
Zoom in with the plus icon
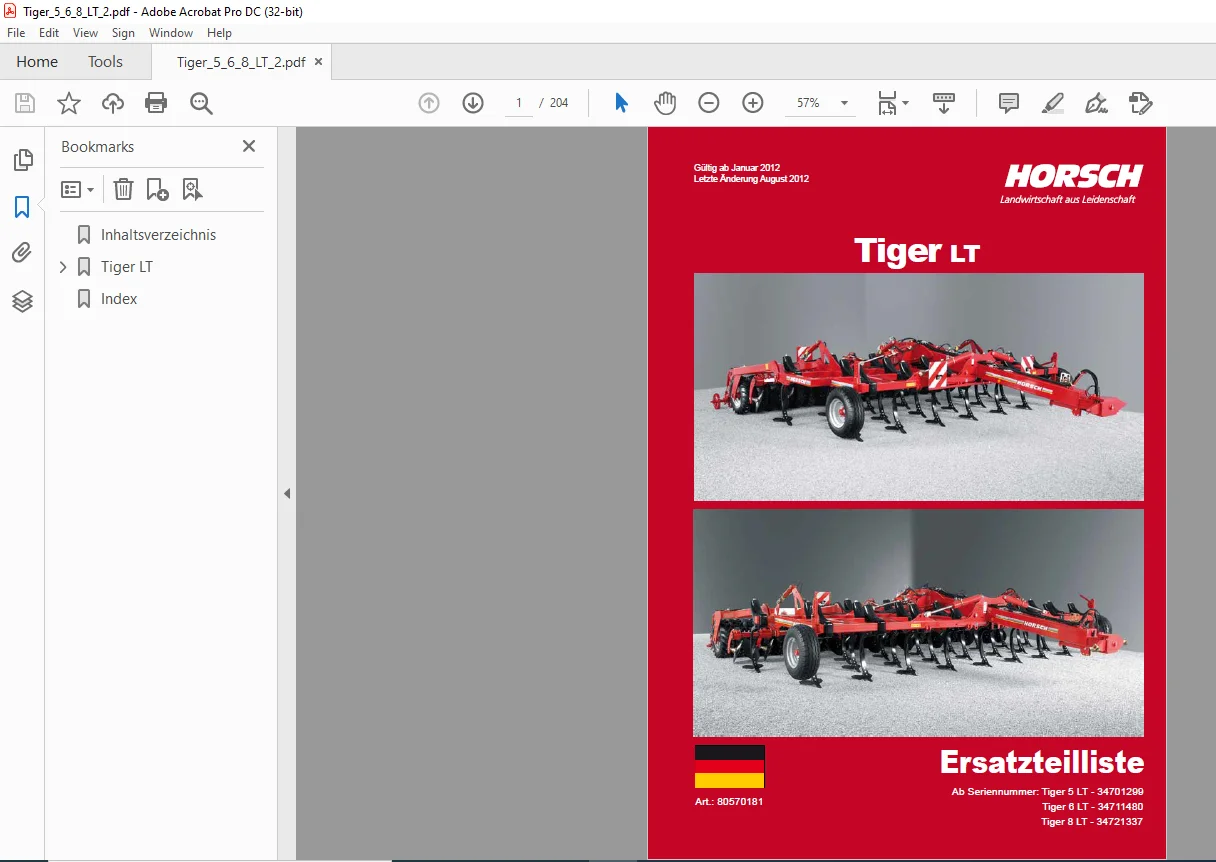pos(753,103)
